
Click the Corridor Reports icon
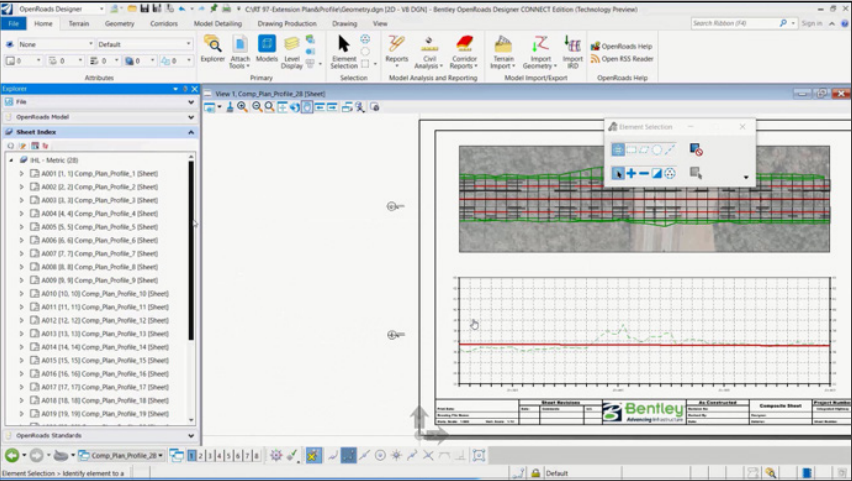[x=465, y=52]
